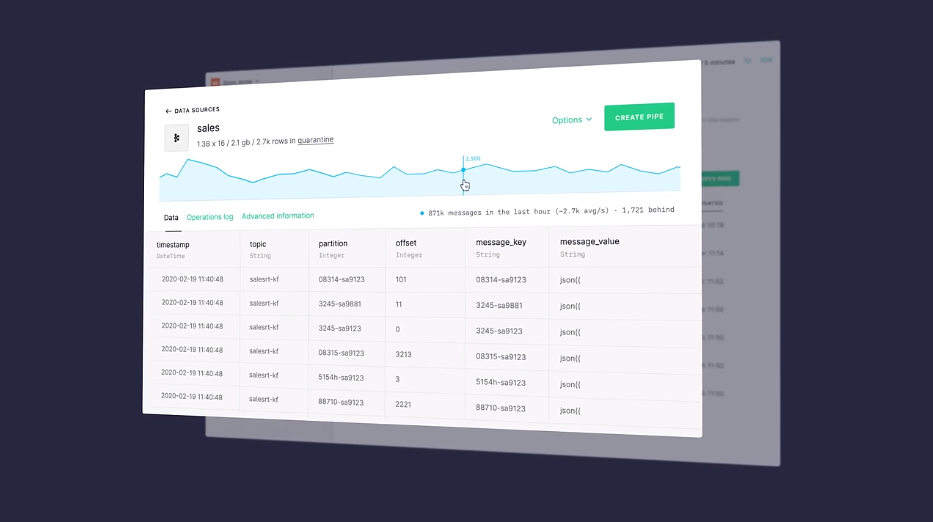The height and width of the screenshot is (522, 933).
Task: Select the Data tab
Action: 171,218
